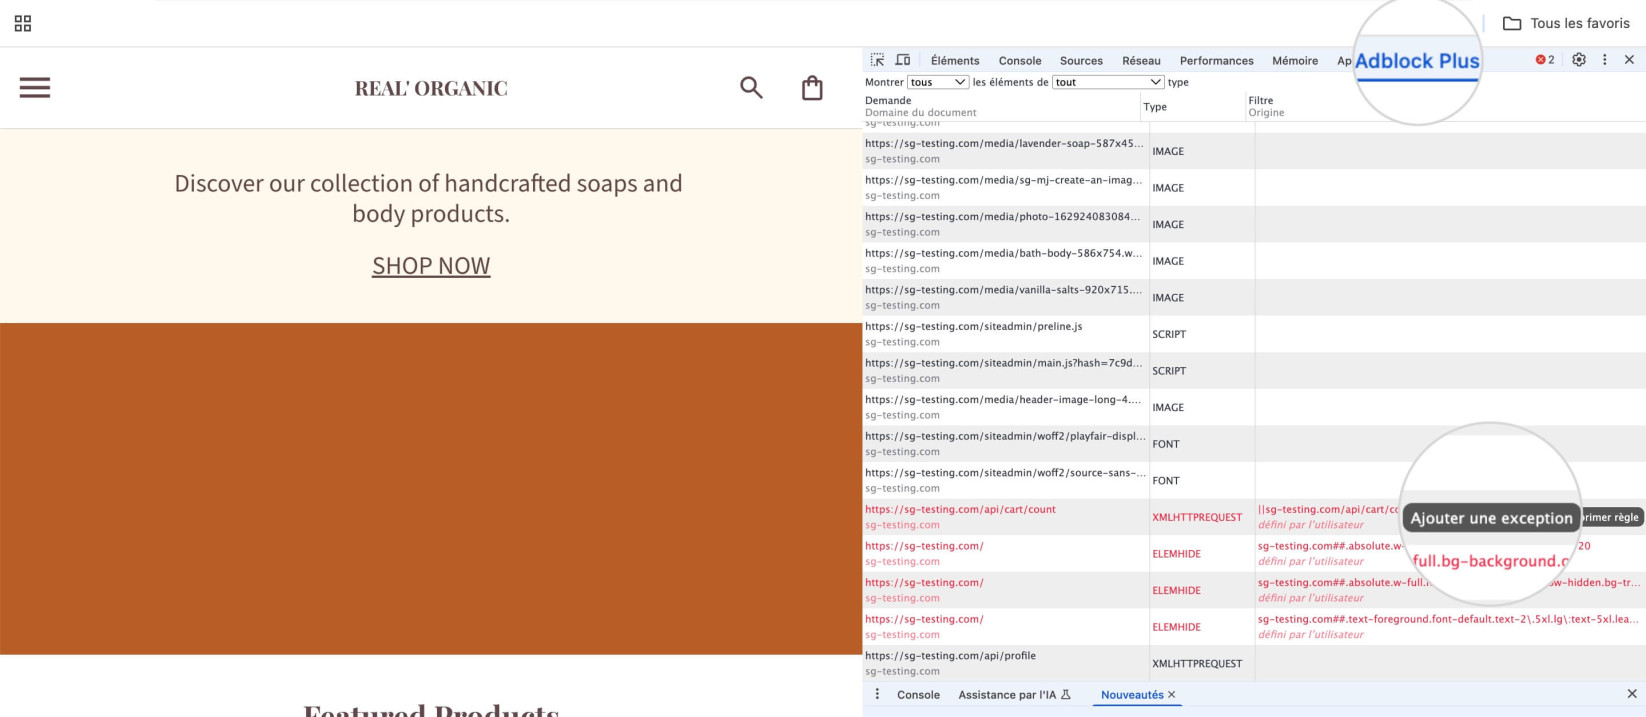Open the 'tout' type filter dropdown
The width and height of the screenshot is (1646, 717).
pyautogui.click(x=1108, y=82)
